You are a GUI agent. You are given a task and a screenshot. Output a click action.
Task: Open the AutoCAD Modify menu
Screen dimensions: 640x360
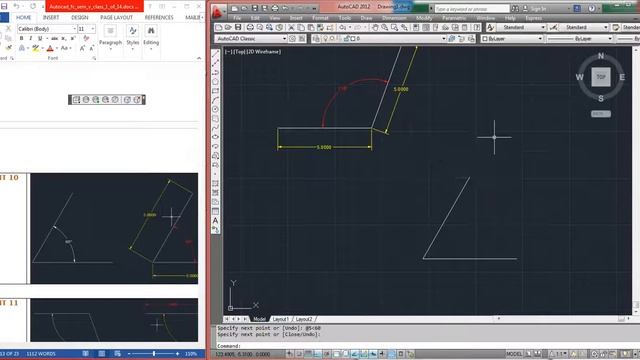424,18
